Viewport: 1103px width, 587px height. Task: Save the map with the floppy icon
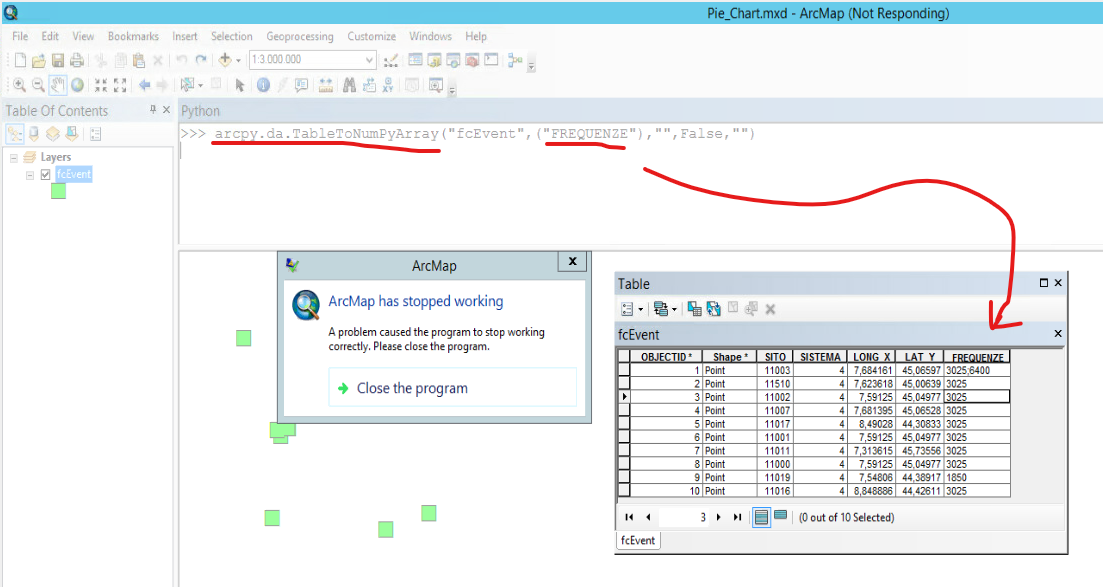click(x=58, y=61)
